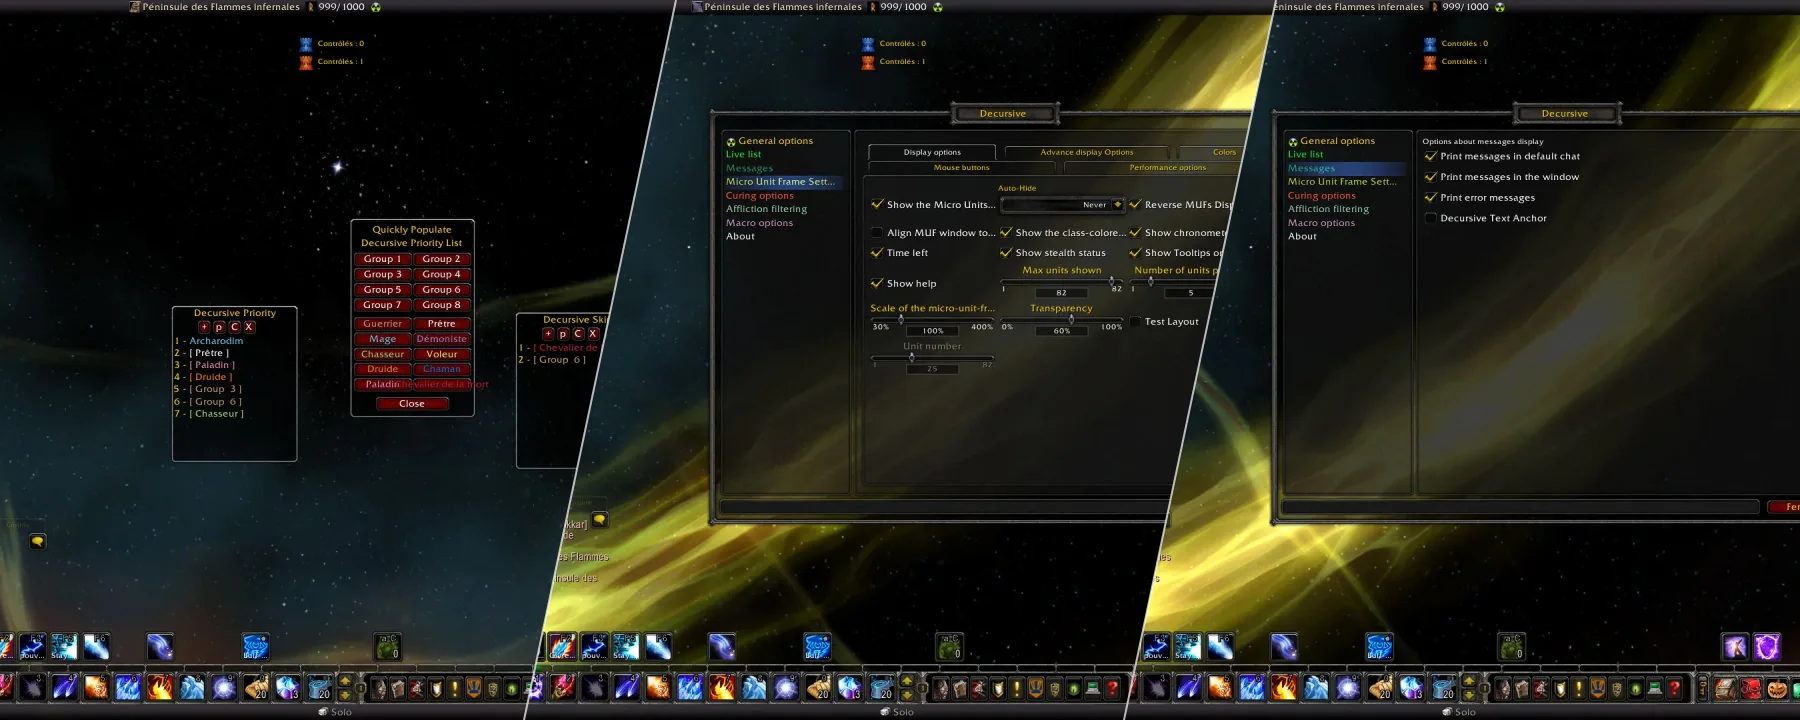Viewport: 1800px width, 720px height.
Task: Enable 'Decursive Text Anchor' checkbox
Action: [x=1430, y=218]
